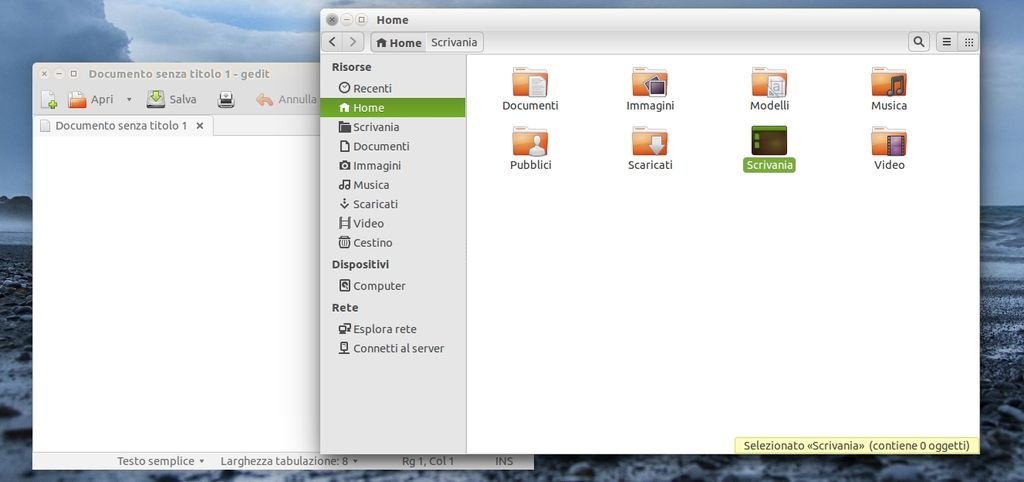This screenshot has width=1024, height=482.
Task: Select the Immagini folder icon
Action: pos(650,84)
